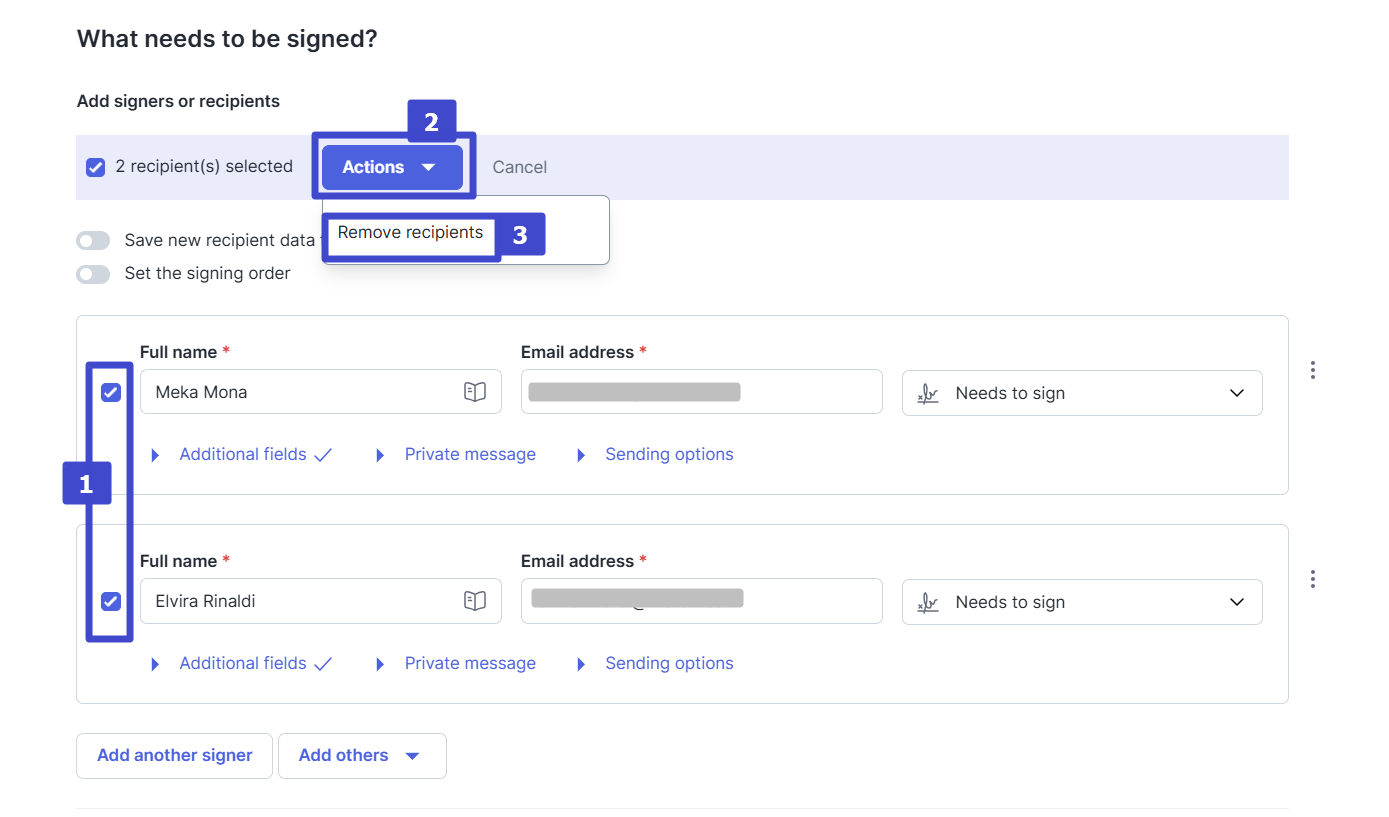Expand Additional fields for Meka Mona

pos(242,454)
